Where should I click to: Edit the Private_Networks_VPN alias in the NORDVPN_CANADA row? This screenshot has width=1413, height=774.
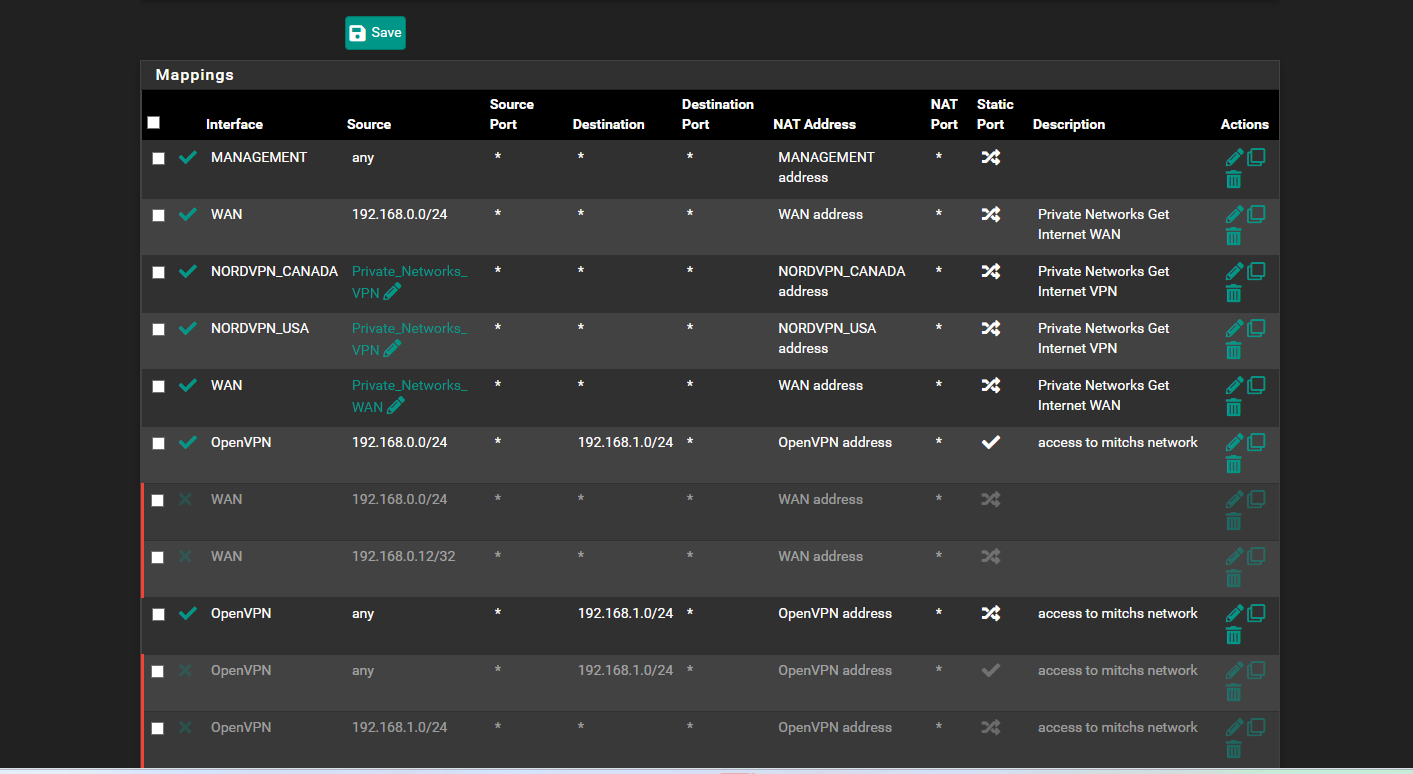coord(392,291)
